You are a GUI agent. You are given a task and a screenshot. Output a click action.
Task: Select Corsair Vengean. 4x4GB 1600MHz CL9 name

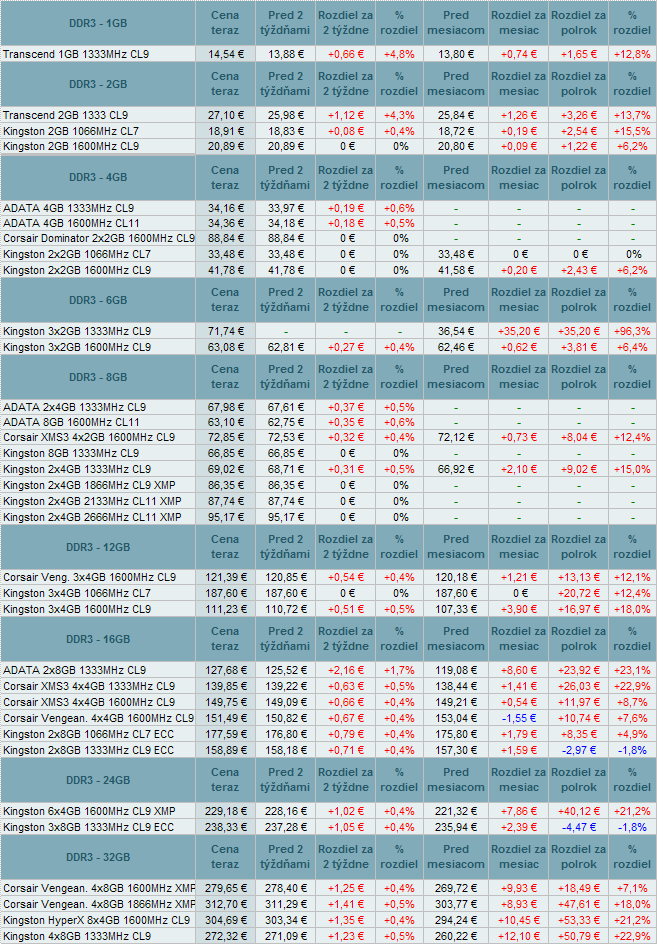click(x=98, y=718)
